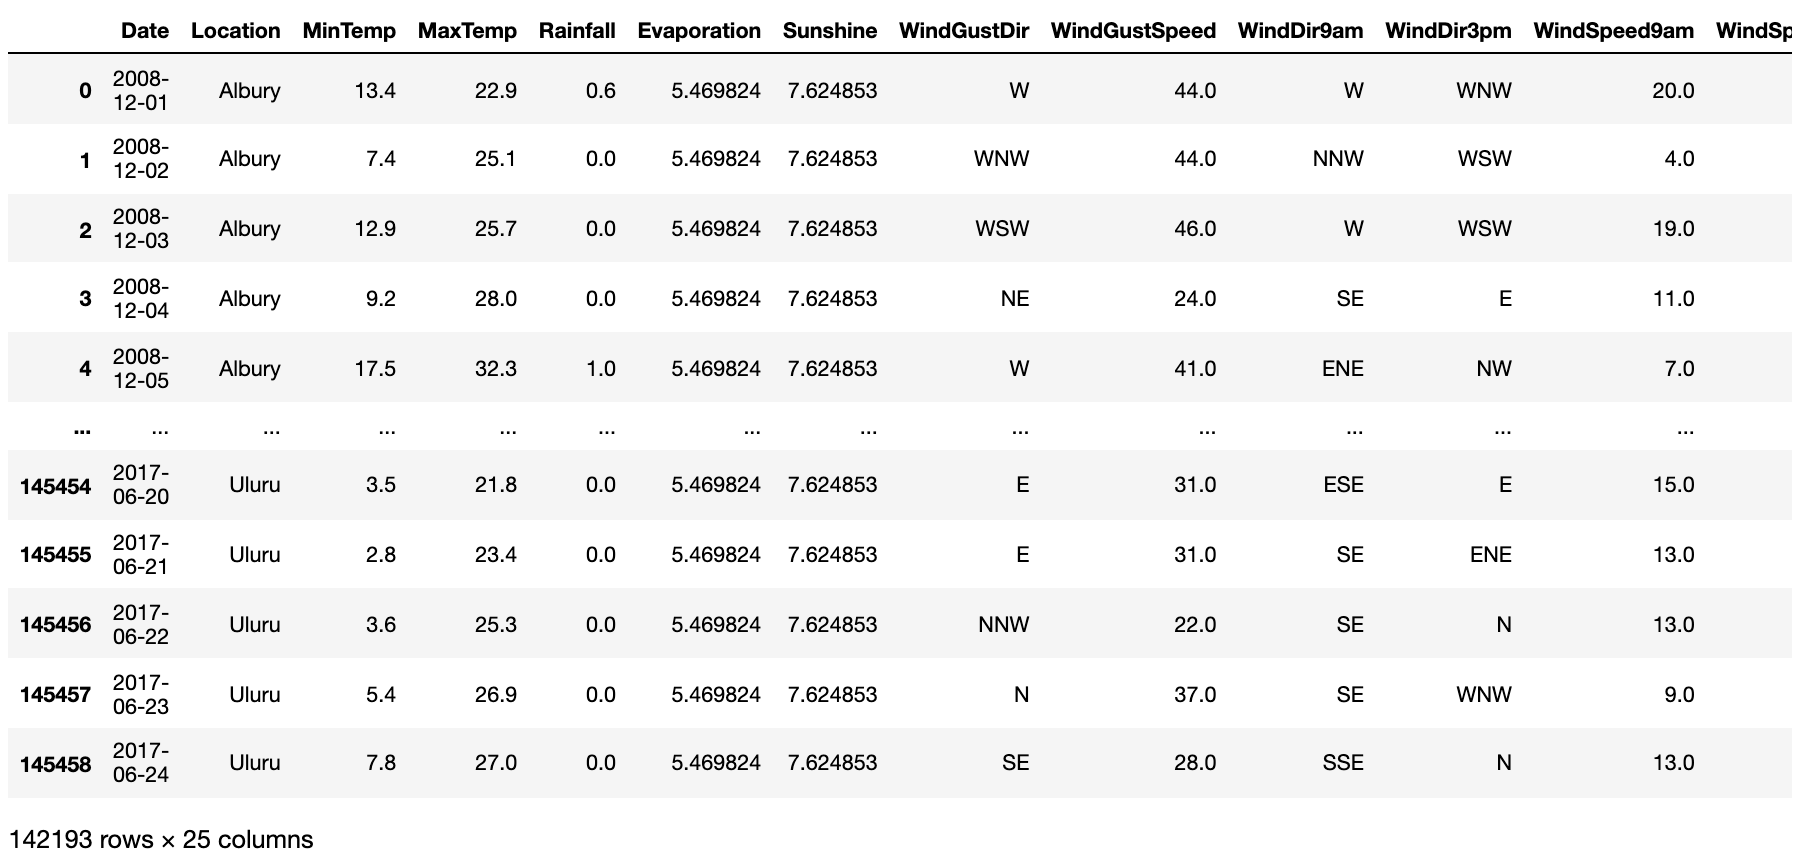
Task: Click the WindGustDir value NNW in row 145456
Action: (x=1003, y=625)
